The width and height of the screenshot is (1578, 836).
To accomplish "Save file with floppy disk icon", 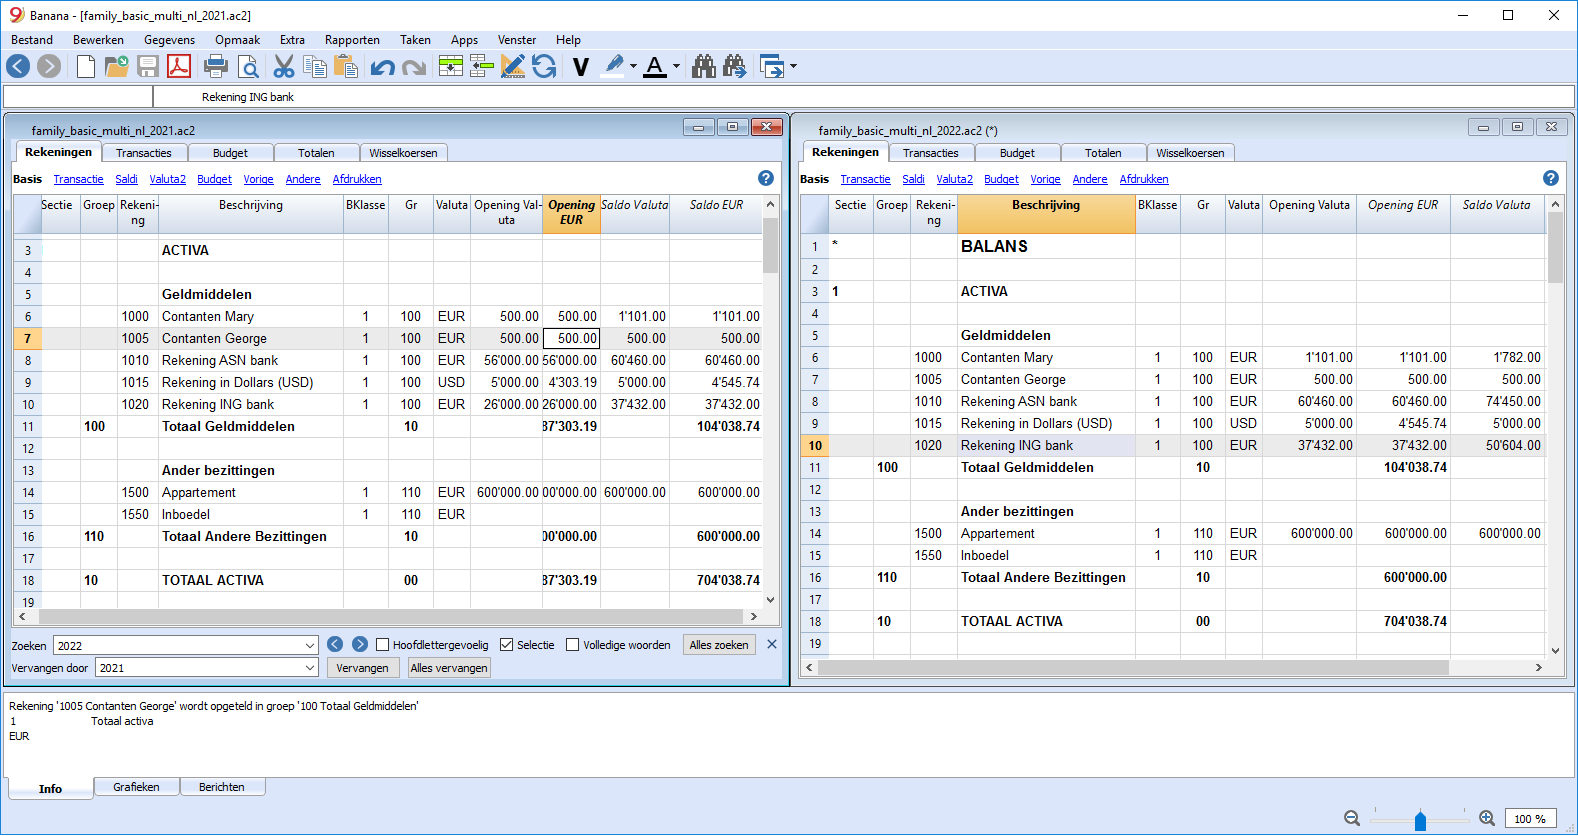I will 148,67.
